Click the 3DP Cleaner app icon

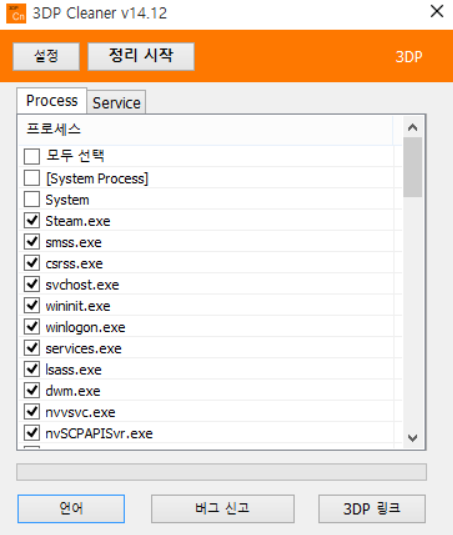coord(16,14)
